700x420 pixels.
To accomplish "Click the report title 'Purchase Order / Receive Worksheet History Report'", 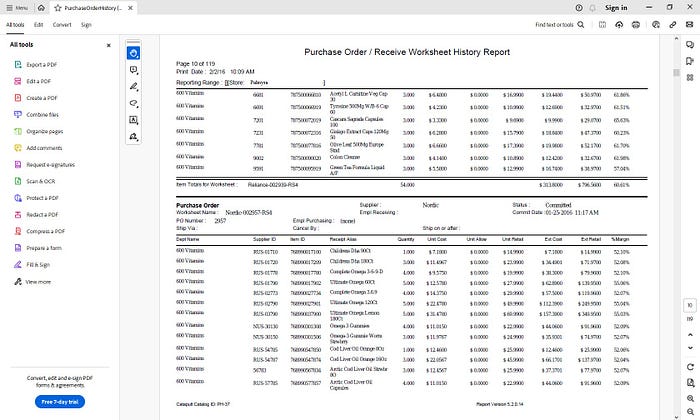I will click(407, 52).
